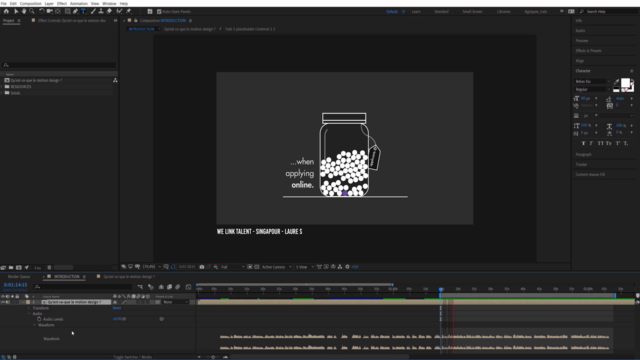Toggle Superscript in Character panel

pyautogui.click(x=618, y=143)
